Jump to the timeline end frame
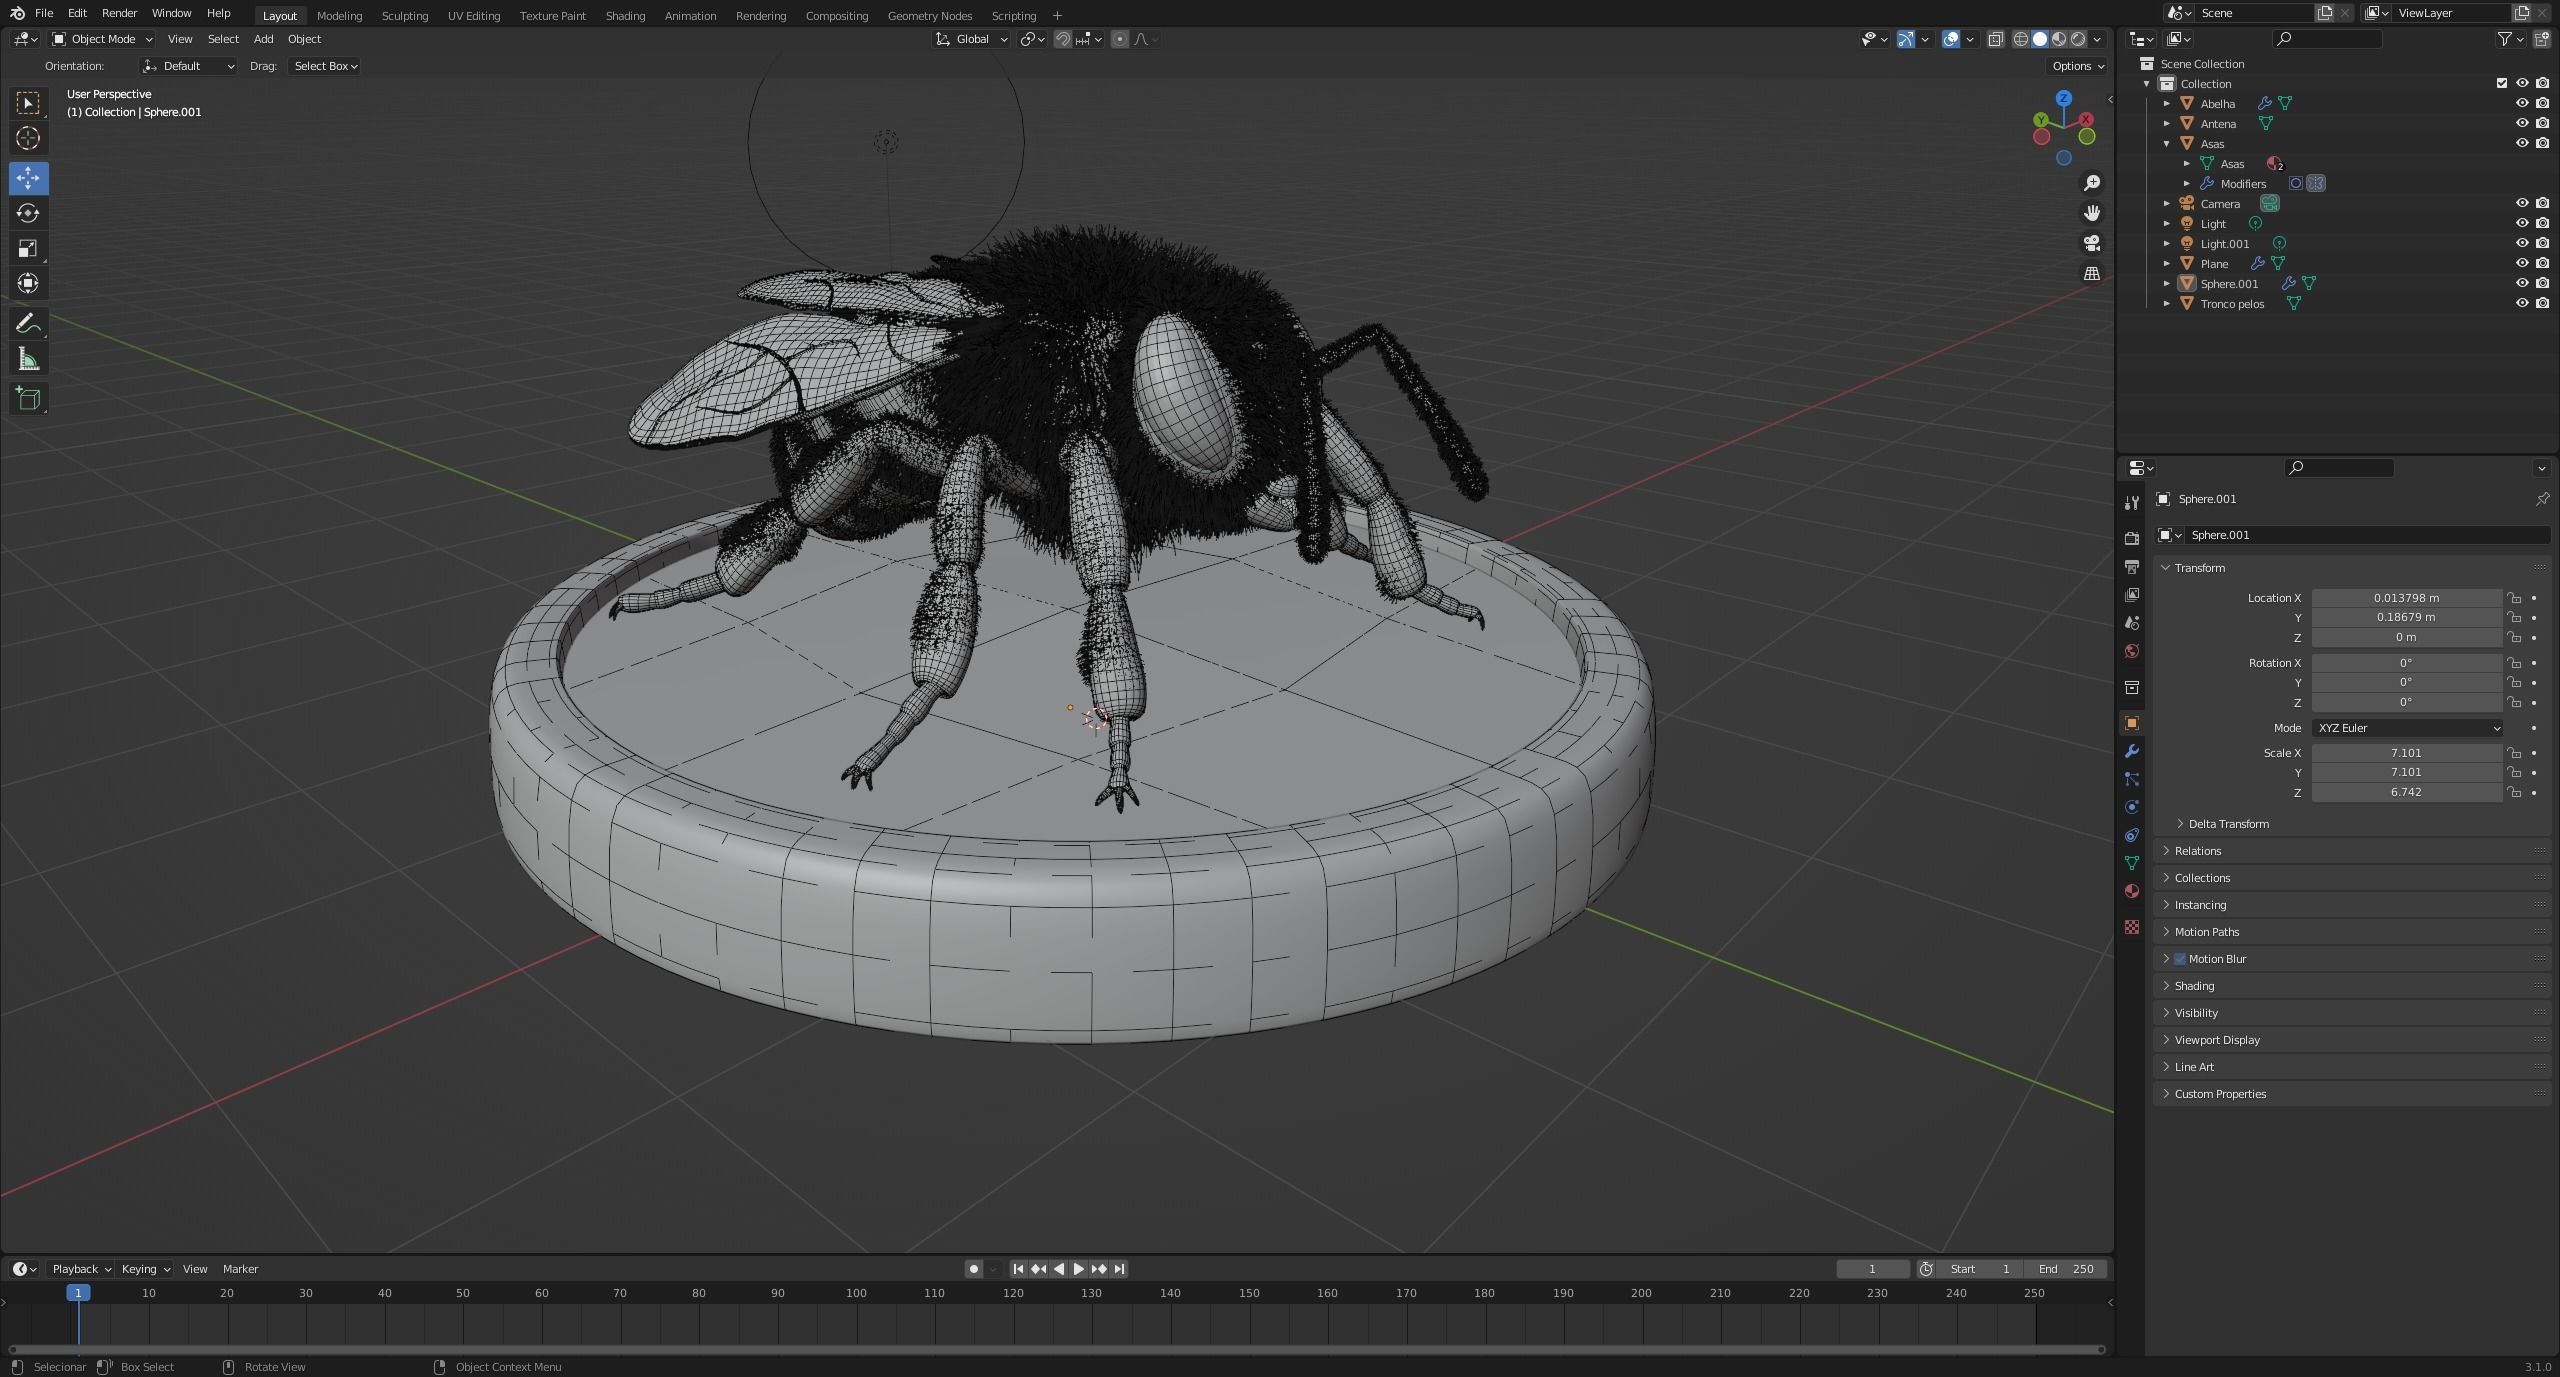2560x1377 pixels. tap(1119, 1269)
